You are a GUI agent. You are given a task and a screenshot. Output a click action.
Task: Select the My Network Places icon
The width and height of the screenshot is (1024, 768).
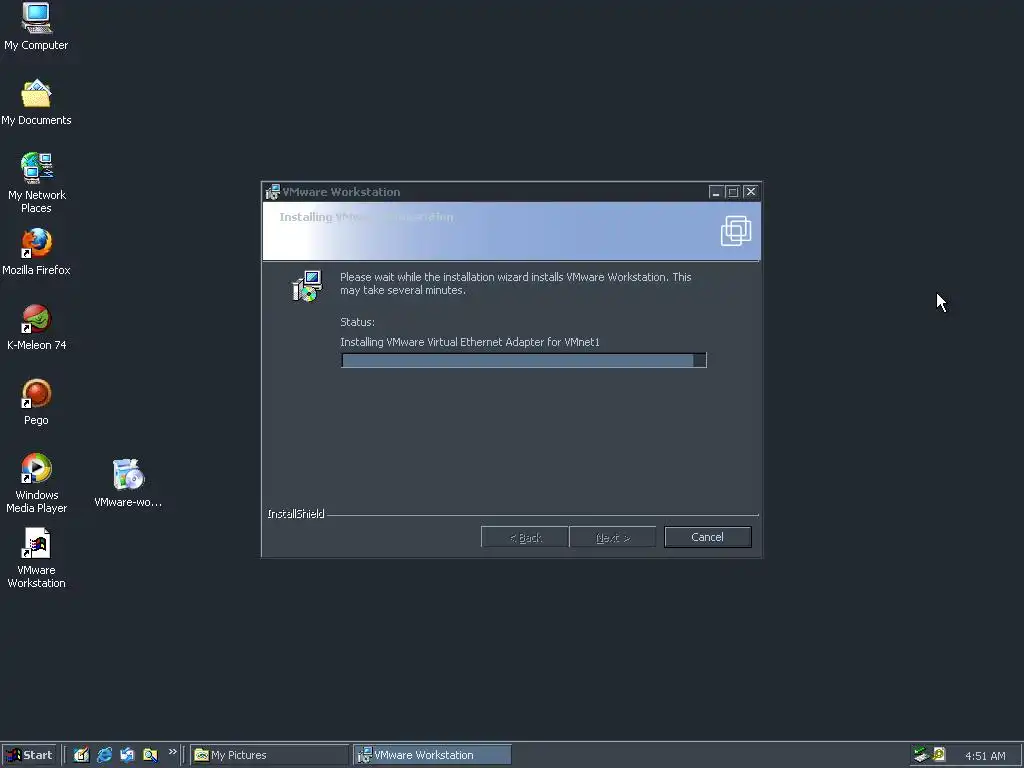point(36,183)
